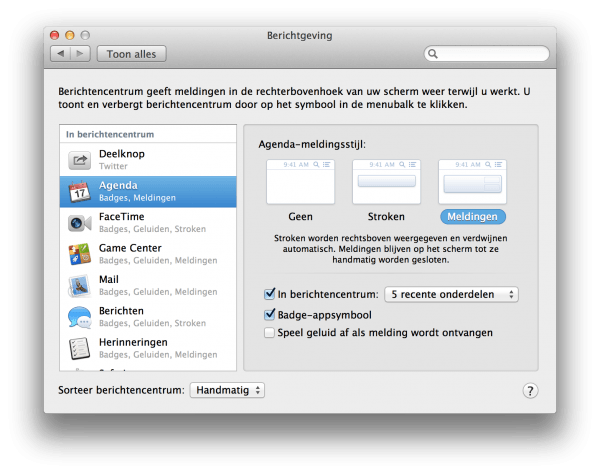The height and width of the screenshot is (474, 600).
Task: Go back with the left arrow button
Action: coord(60,54)
